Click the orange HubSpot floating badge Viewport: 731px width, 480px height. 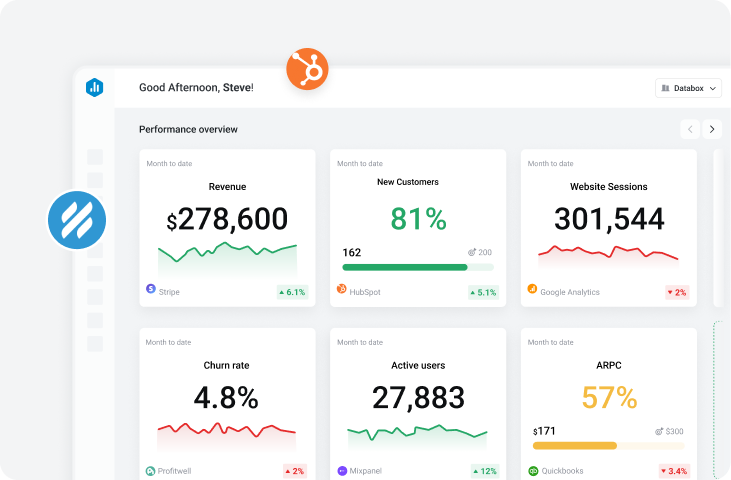pyautogui.click(x=307, y=70)
